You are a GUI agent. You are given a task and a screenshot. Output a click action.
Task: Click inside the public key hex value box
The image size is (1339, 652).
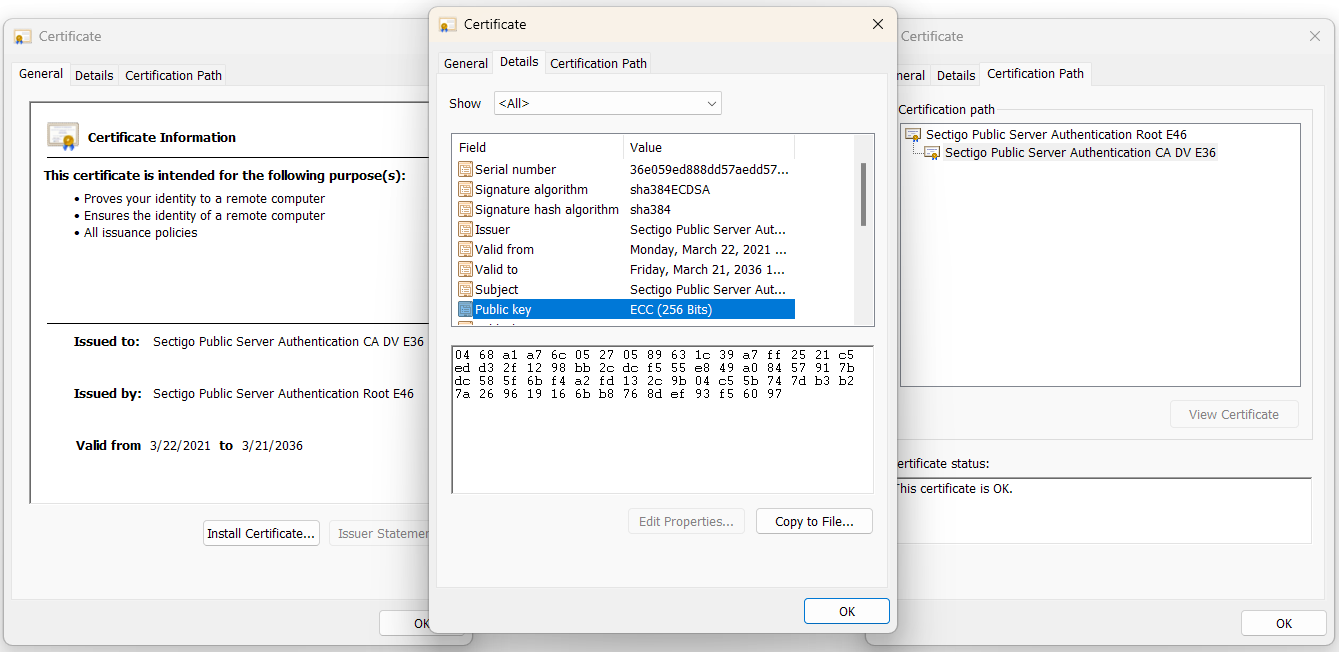pyautogui.click(x=662, y=419)
